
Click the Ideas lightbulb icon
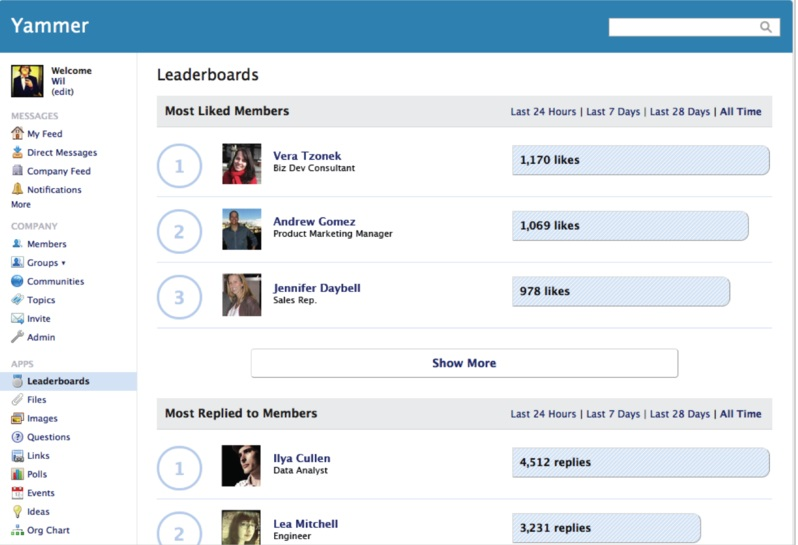tap(17, 511)
